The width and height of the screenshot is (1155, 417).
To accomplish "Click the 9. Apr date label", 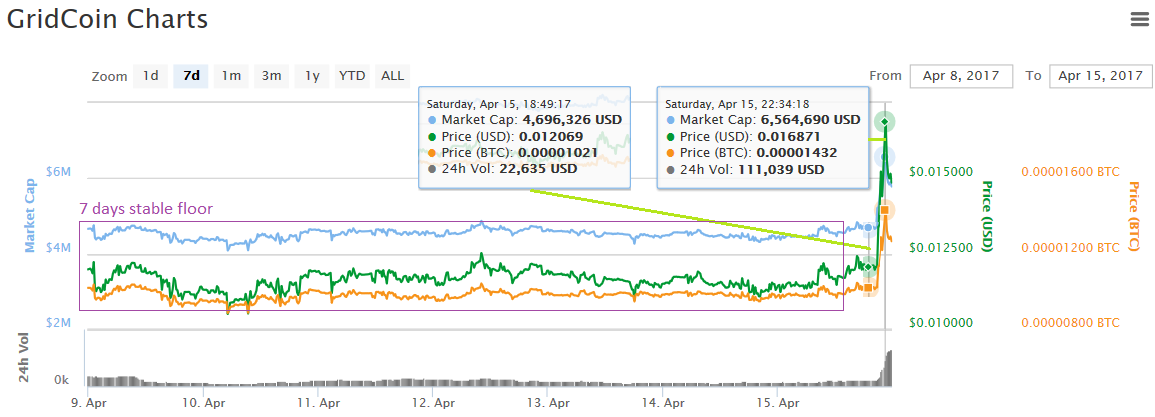I will 87,404.
